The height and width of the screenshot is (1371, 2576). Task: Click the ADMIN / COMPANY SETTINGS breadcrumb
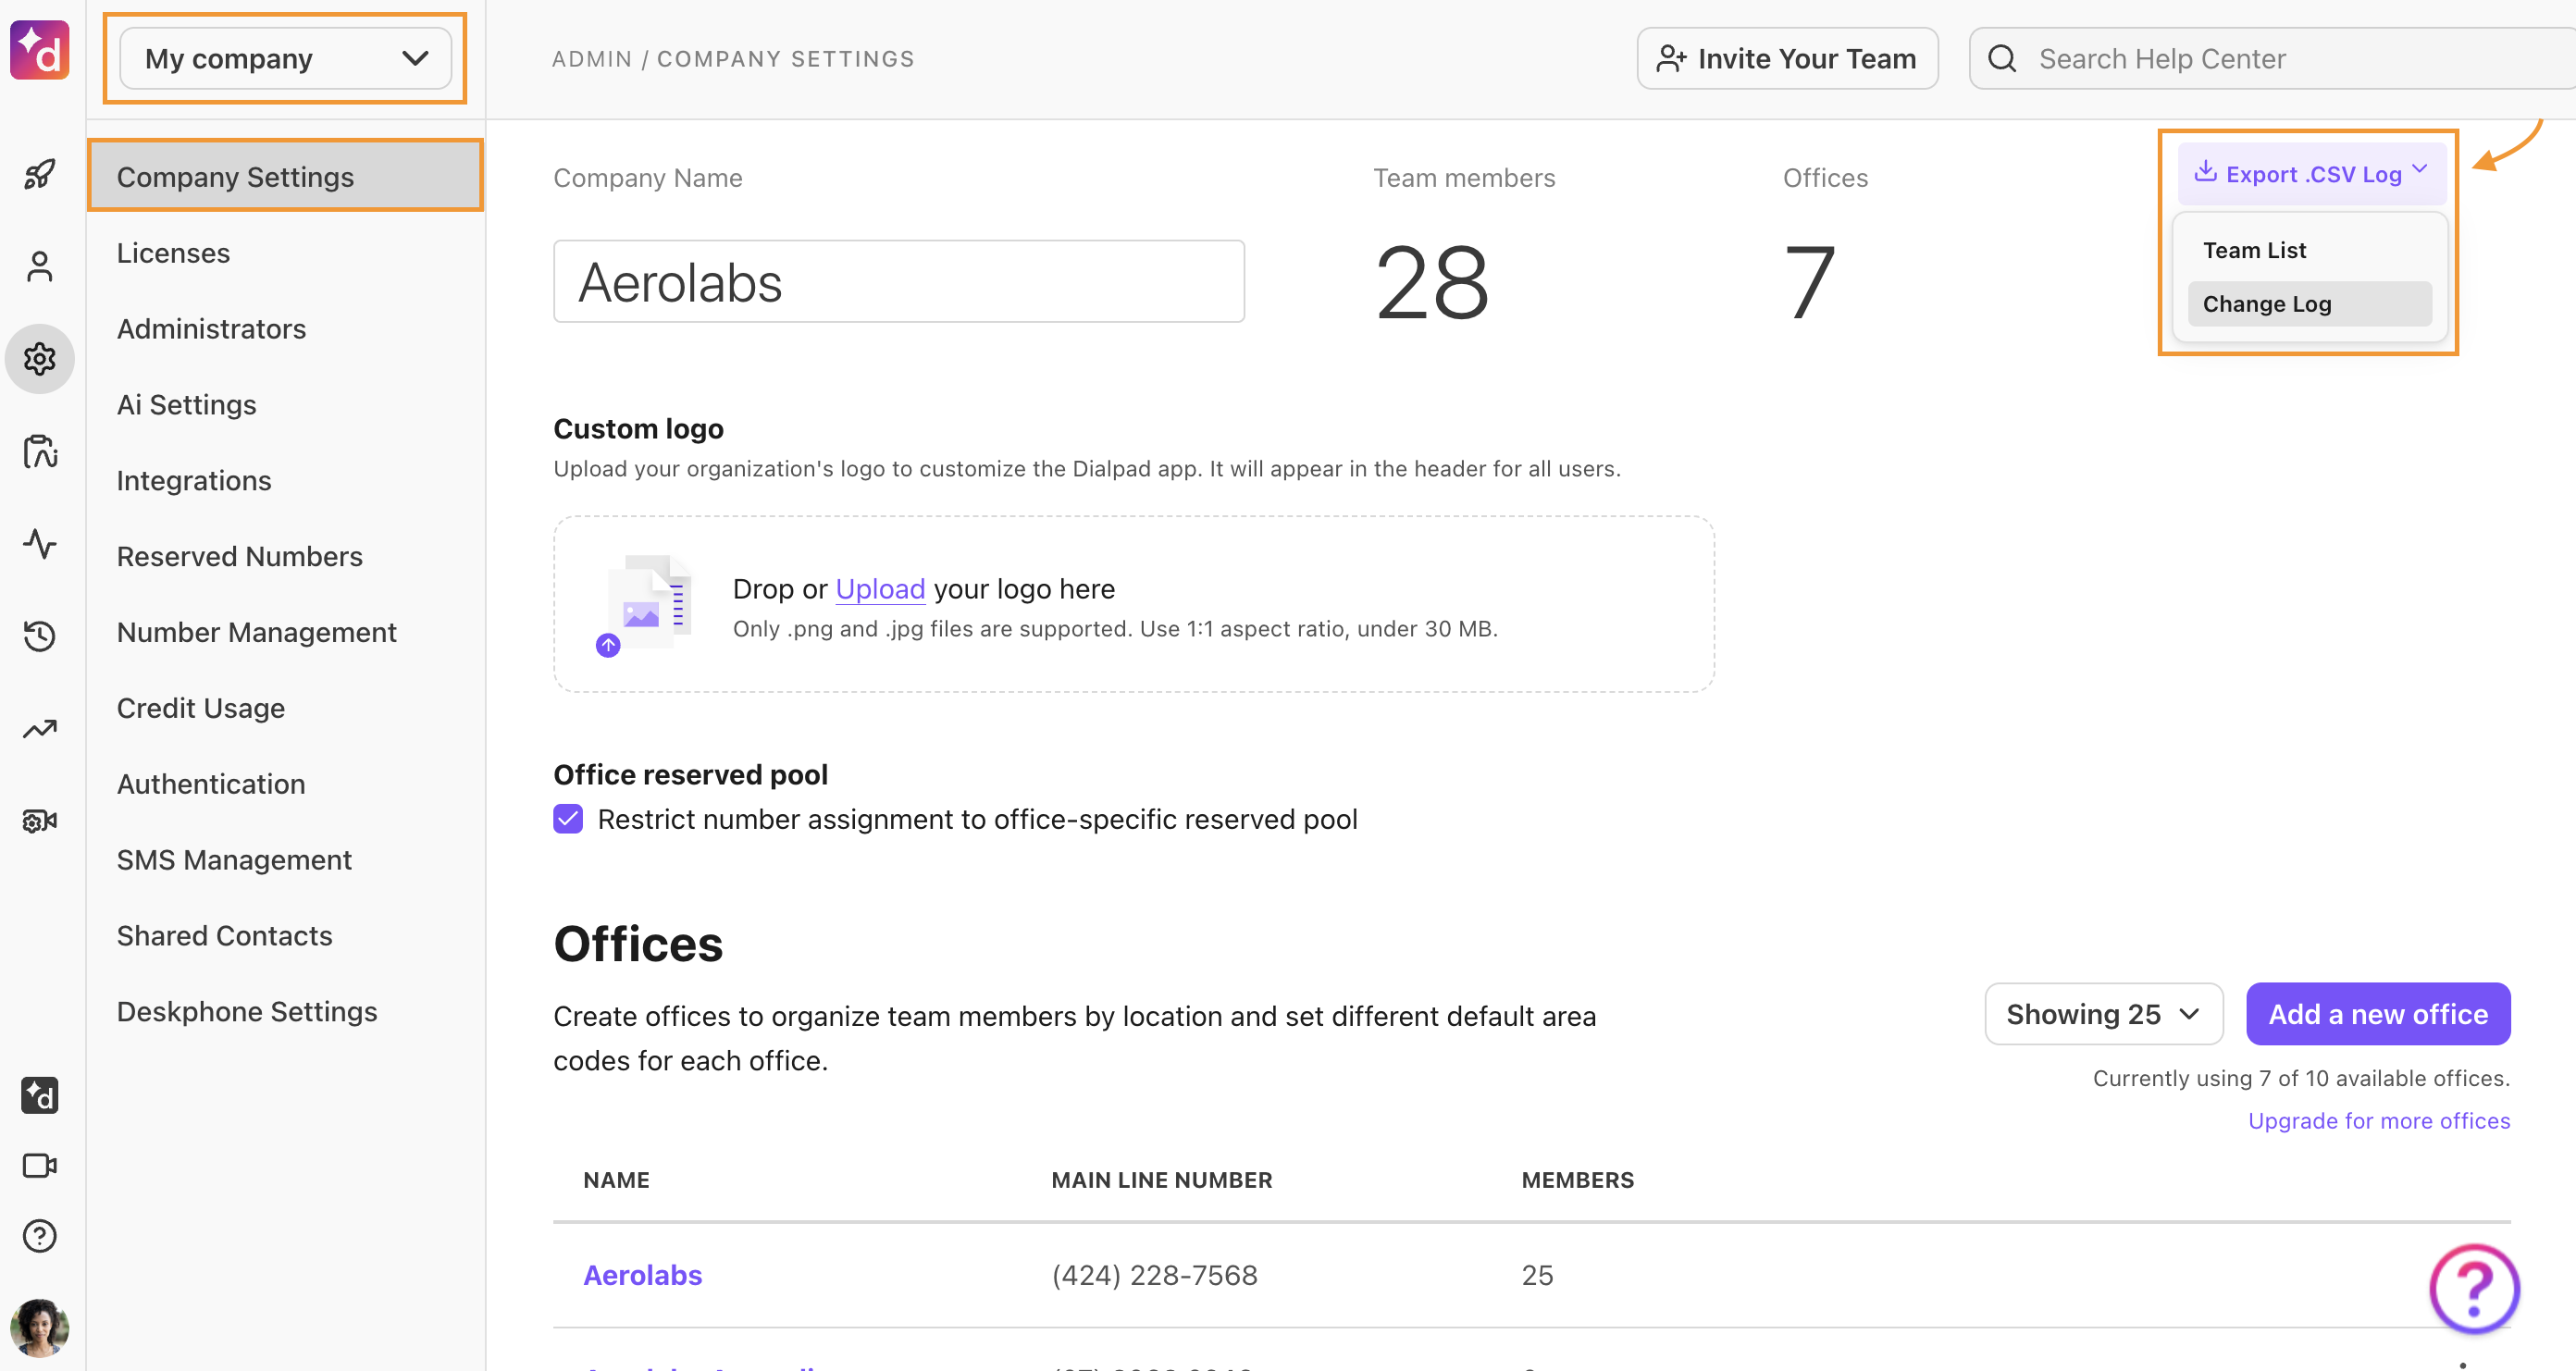tap(733, 59)
